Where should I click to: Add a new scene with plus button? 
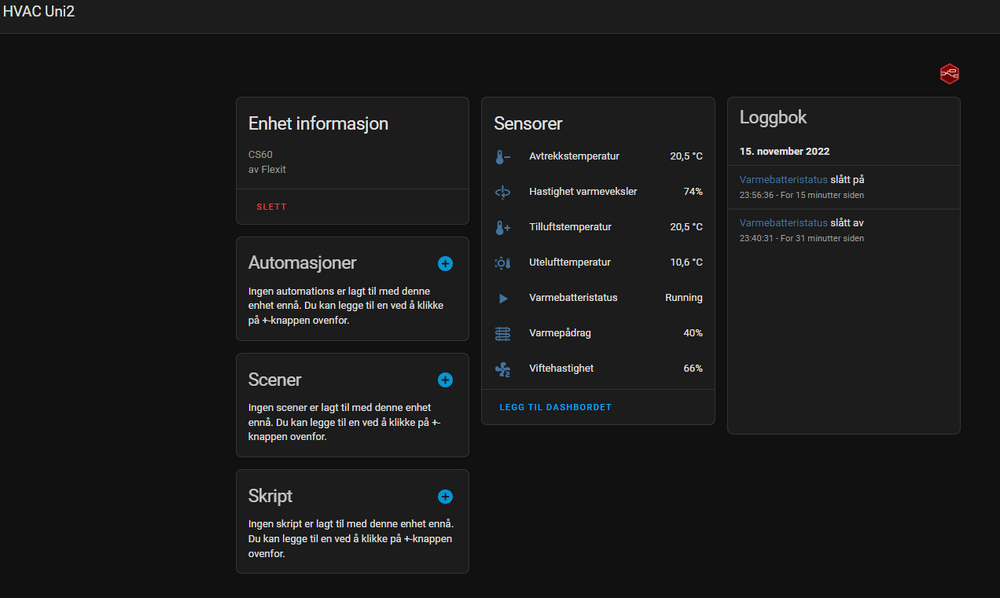(x=445, y=380)
